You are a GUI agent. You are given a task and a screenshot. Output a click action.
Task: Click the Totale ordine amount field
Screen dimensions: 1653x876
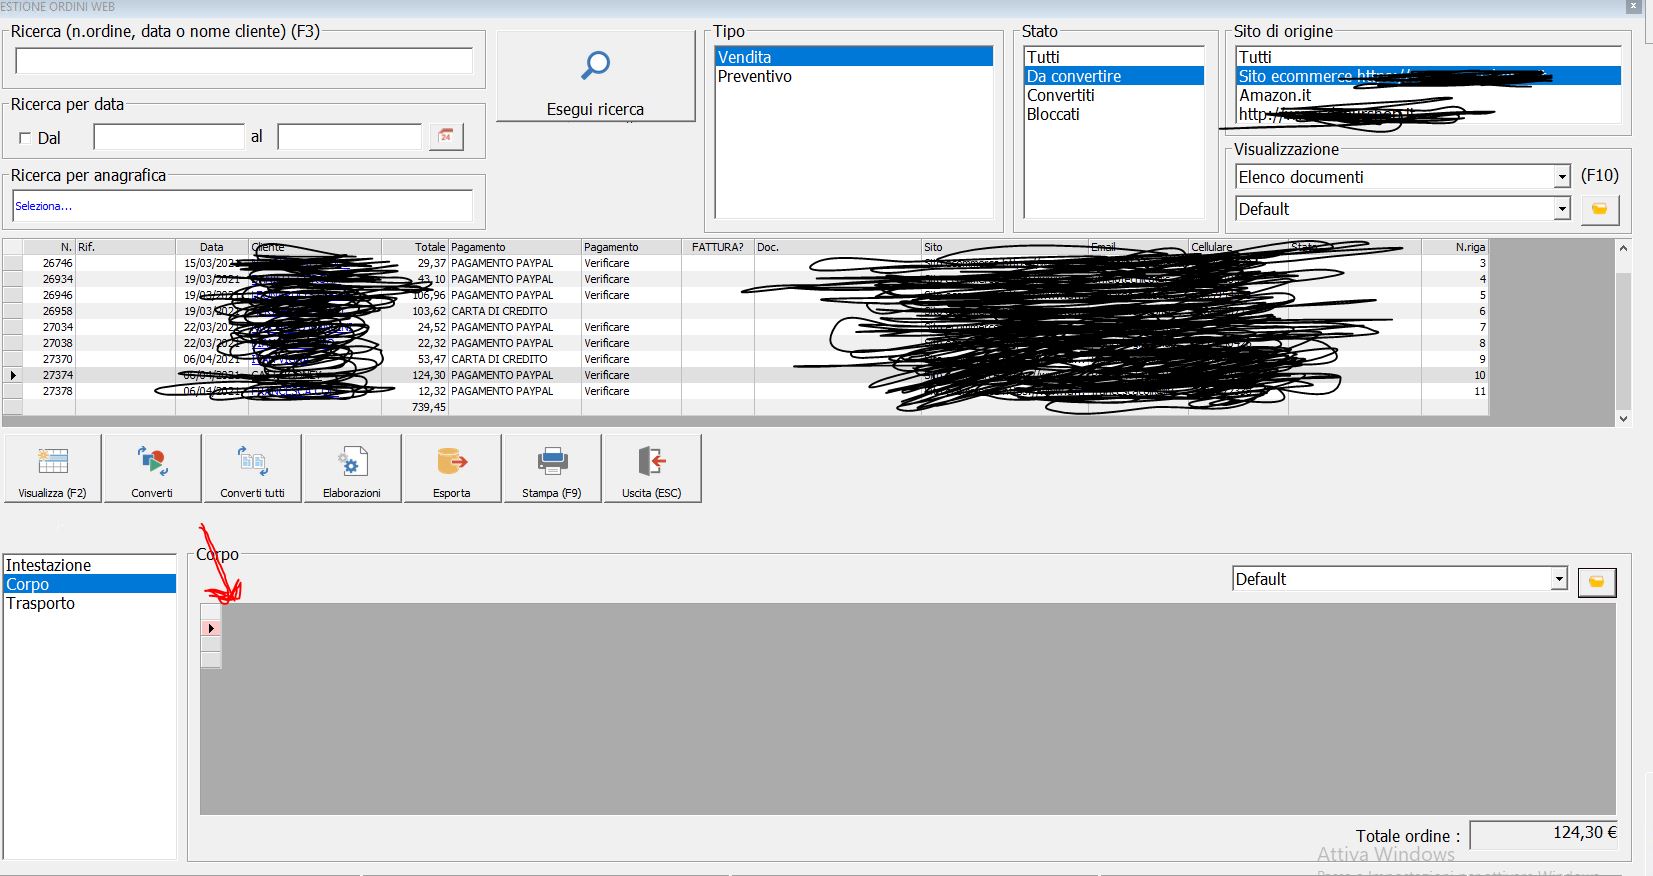tap(1544, 833)
